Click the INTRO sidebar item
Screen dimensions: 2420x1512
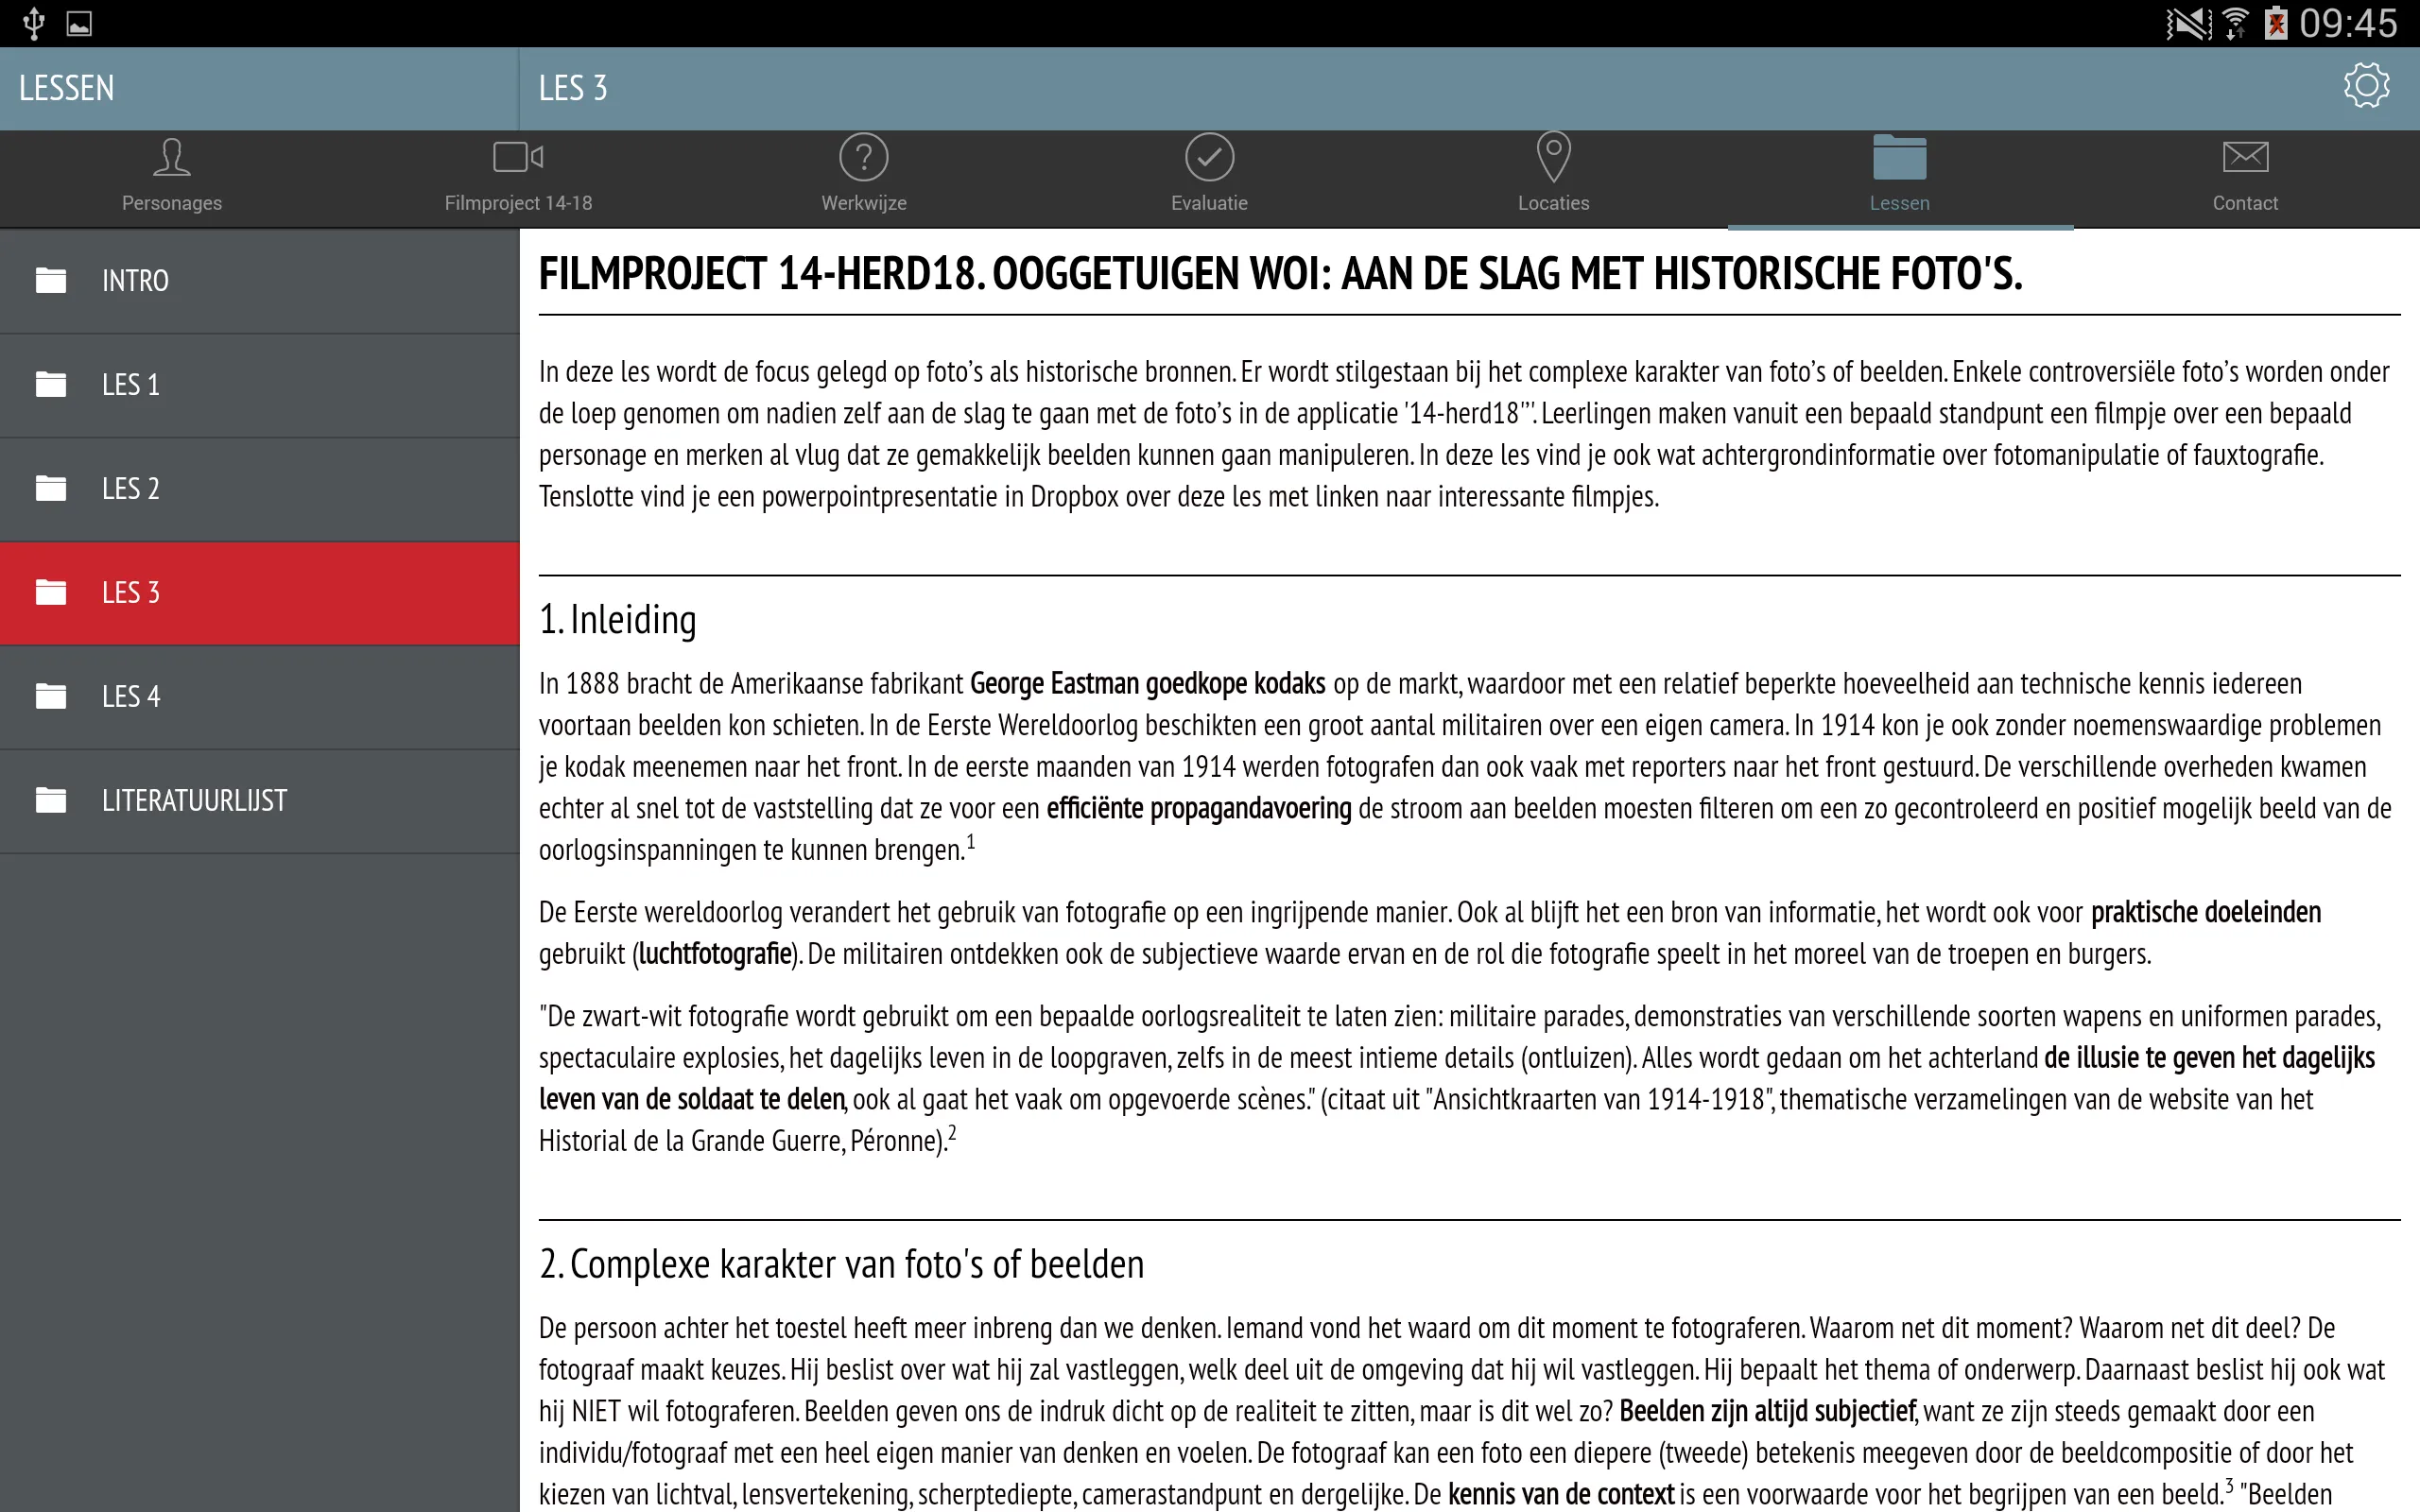[x=260, y=279]
